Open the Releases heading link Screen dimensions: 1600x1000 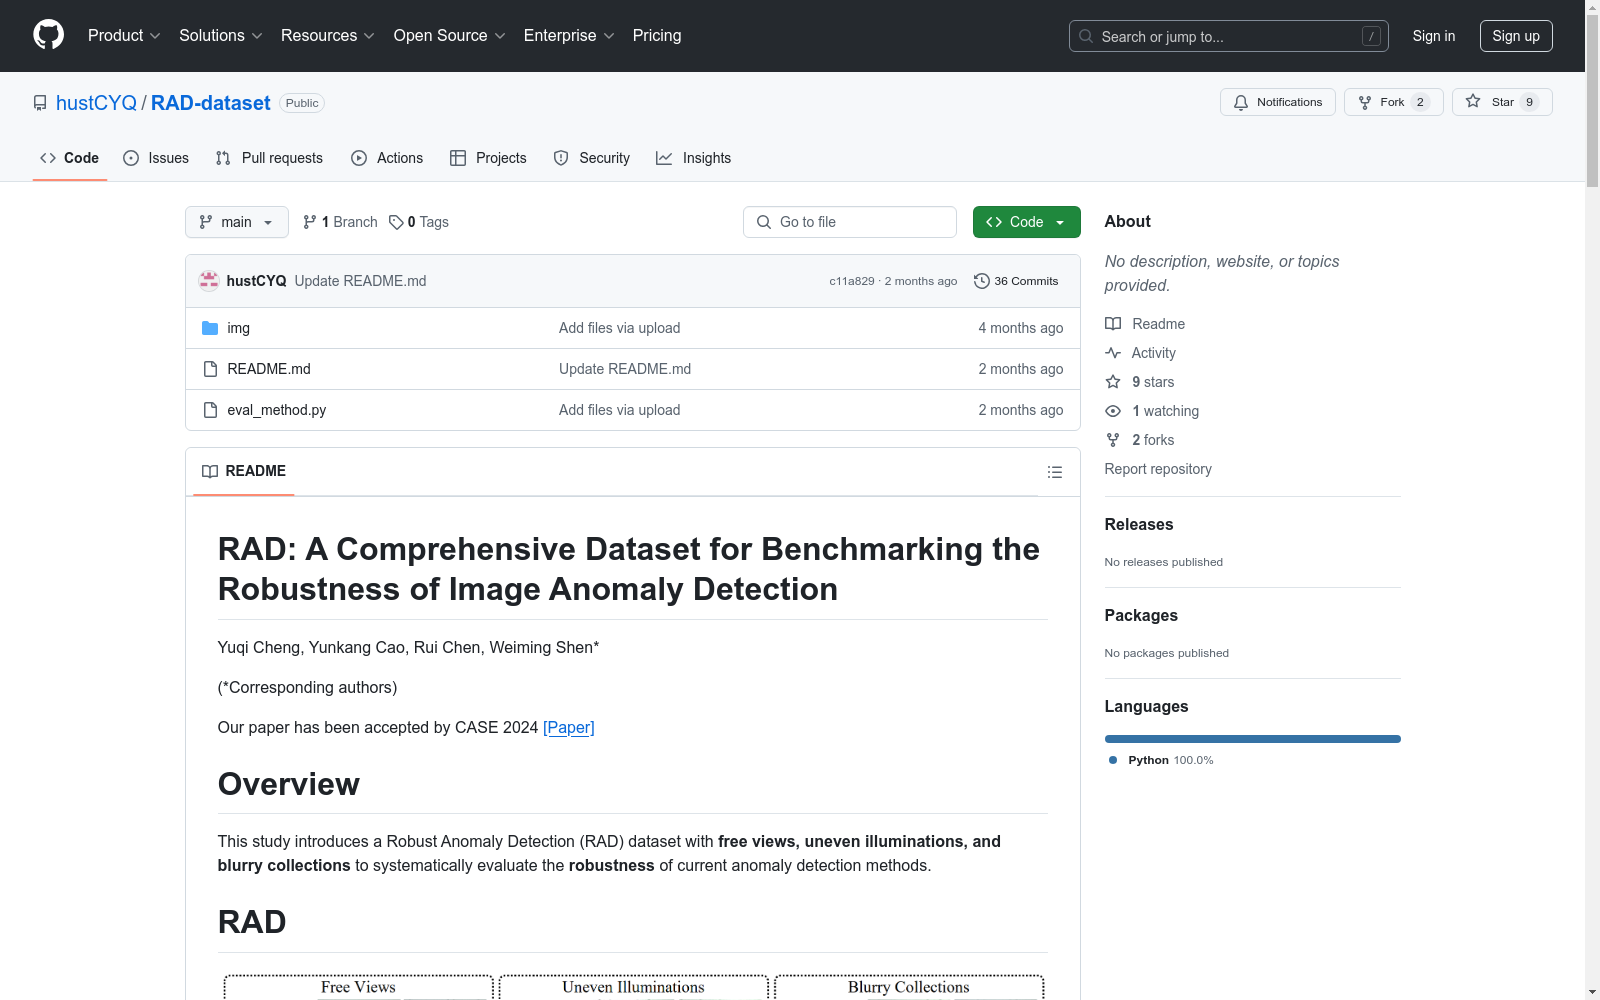pos(1139,524)
